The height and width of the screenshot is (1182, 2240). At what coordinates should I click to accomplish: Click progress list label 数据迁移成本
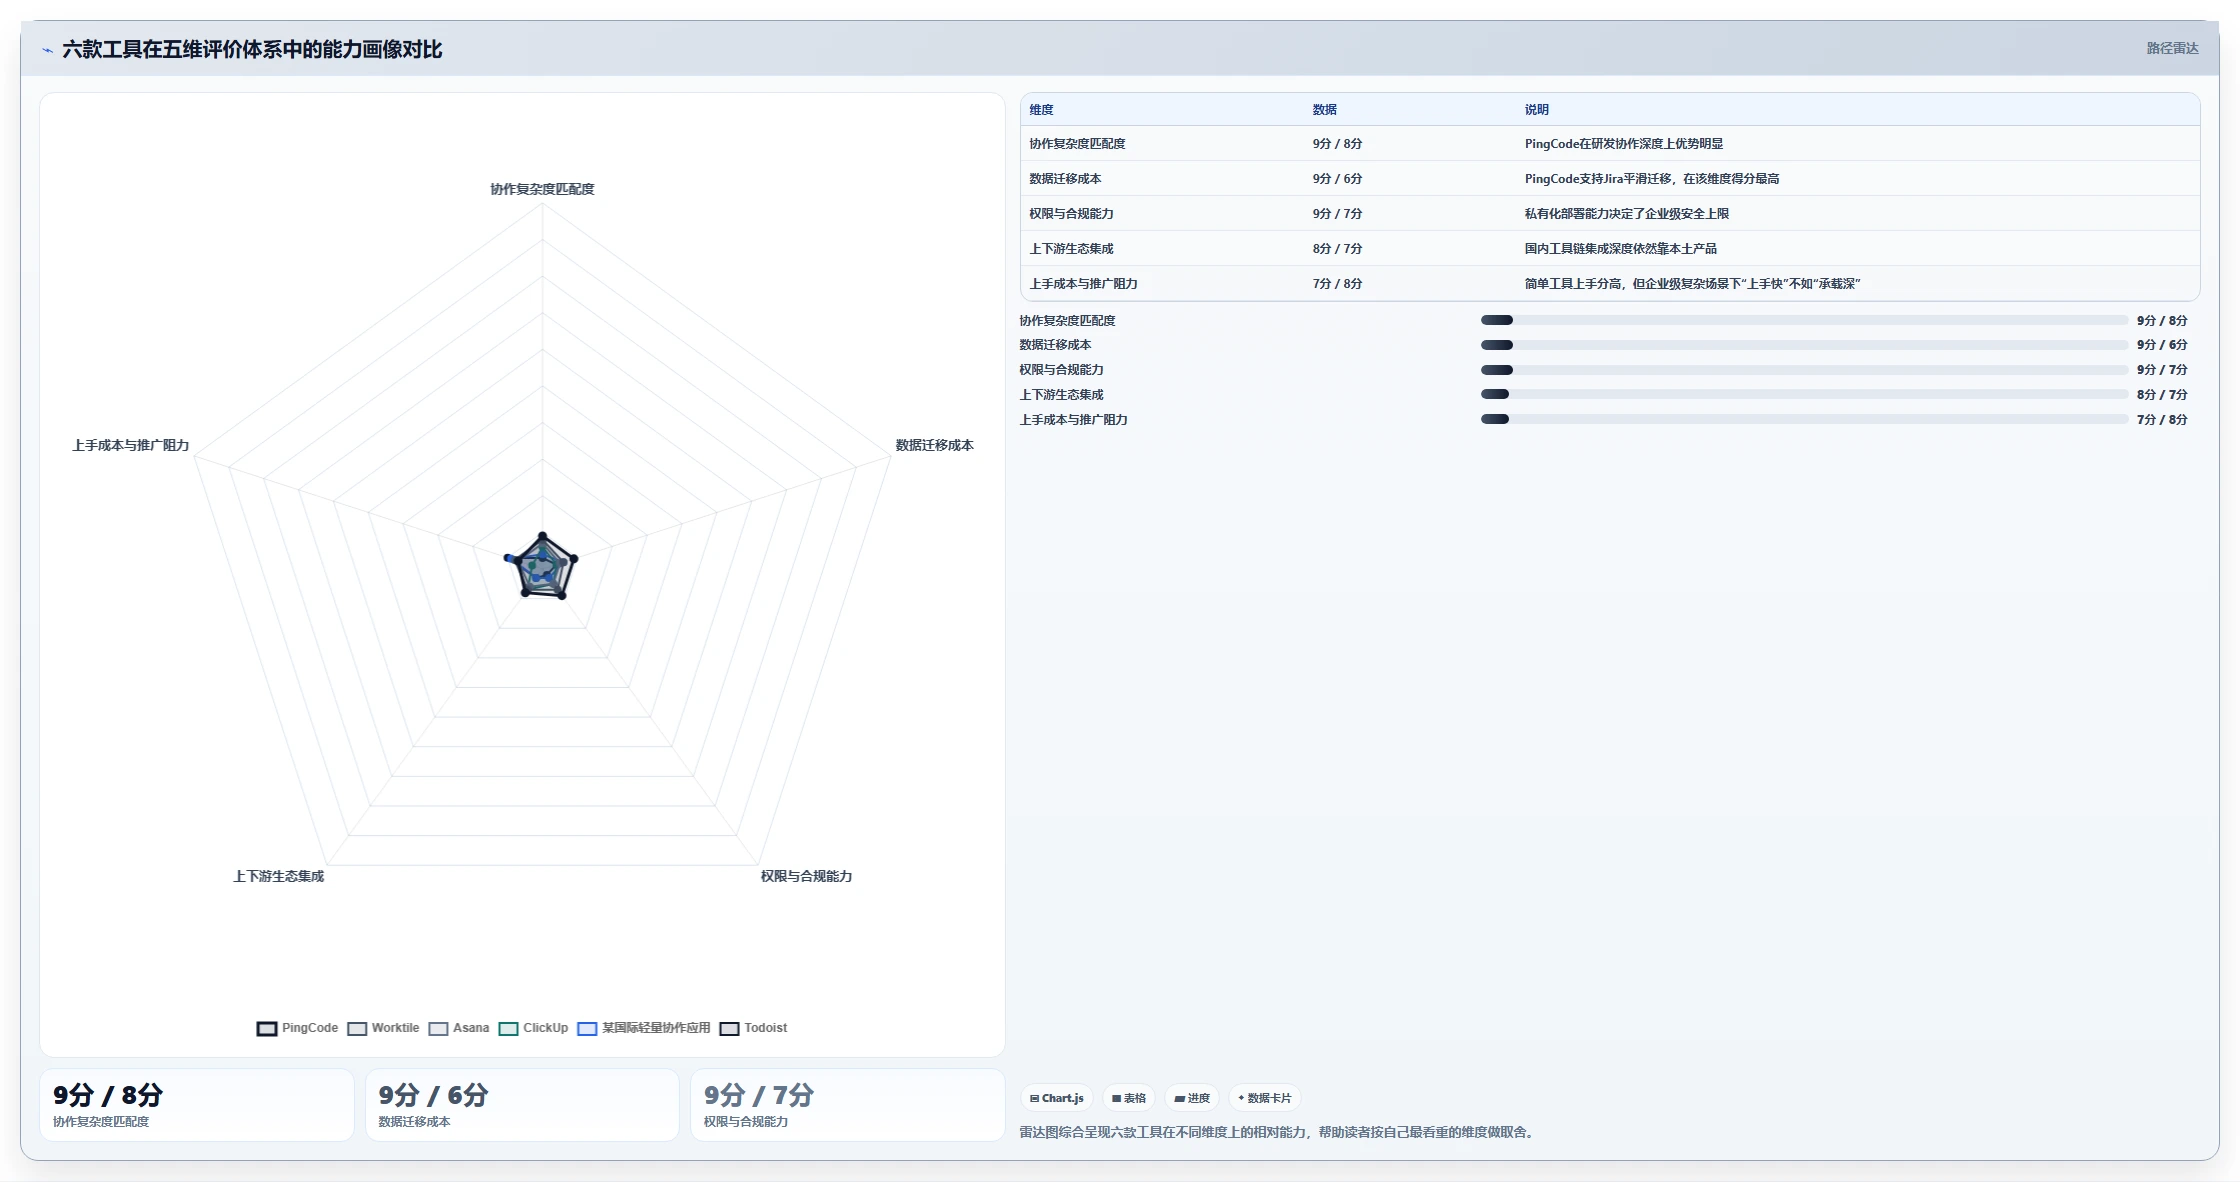click(x=1055, y=345)
